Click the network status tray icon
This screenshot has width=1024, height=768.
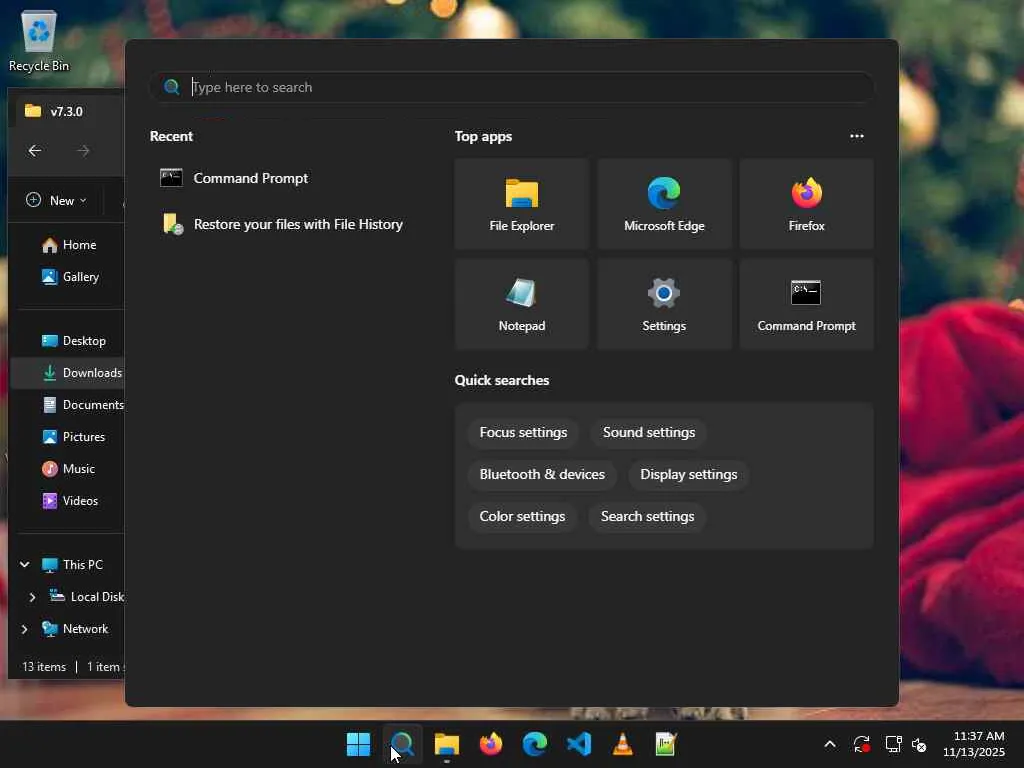click(x=893, y=744)
